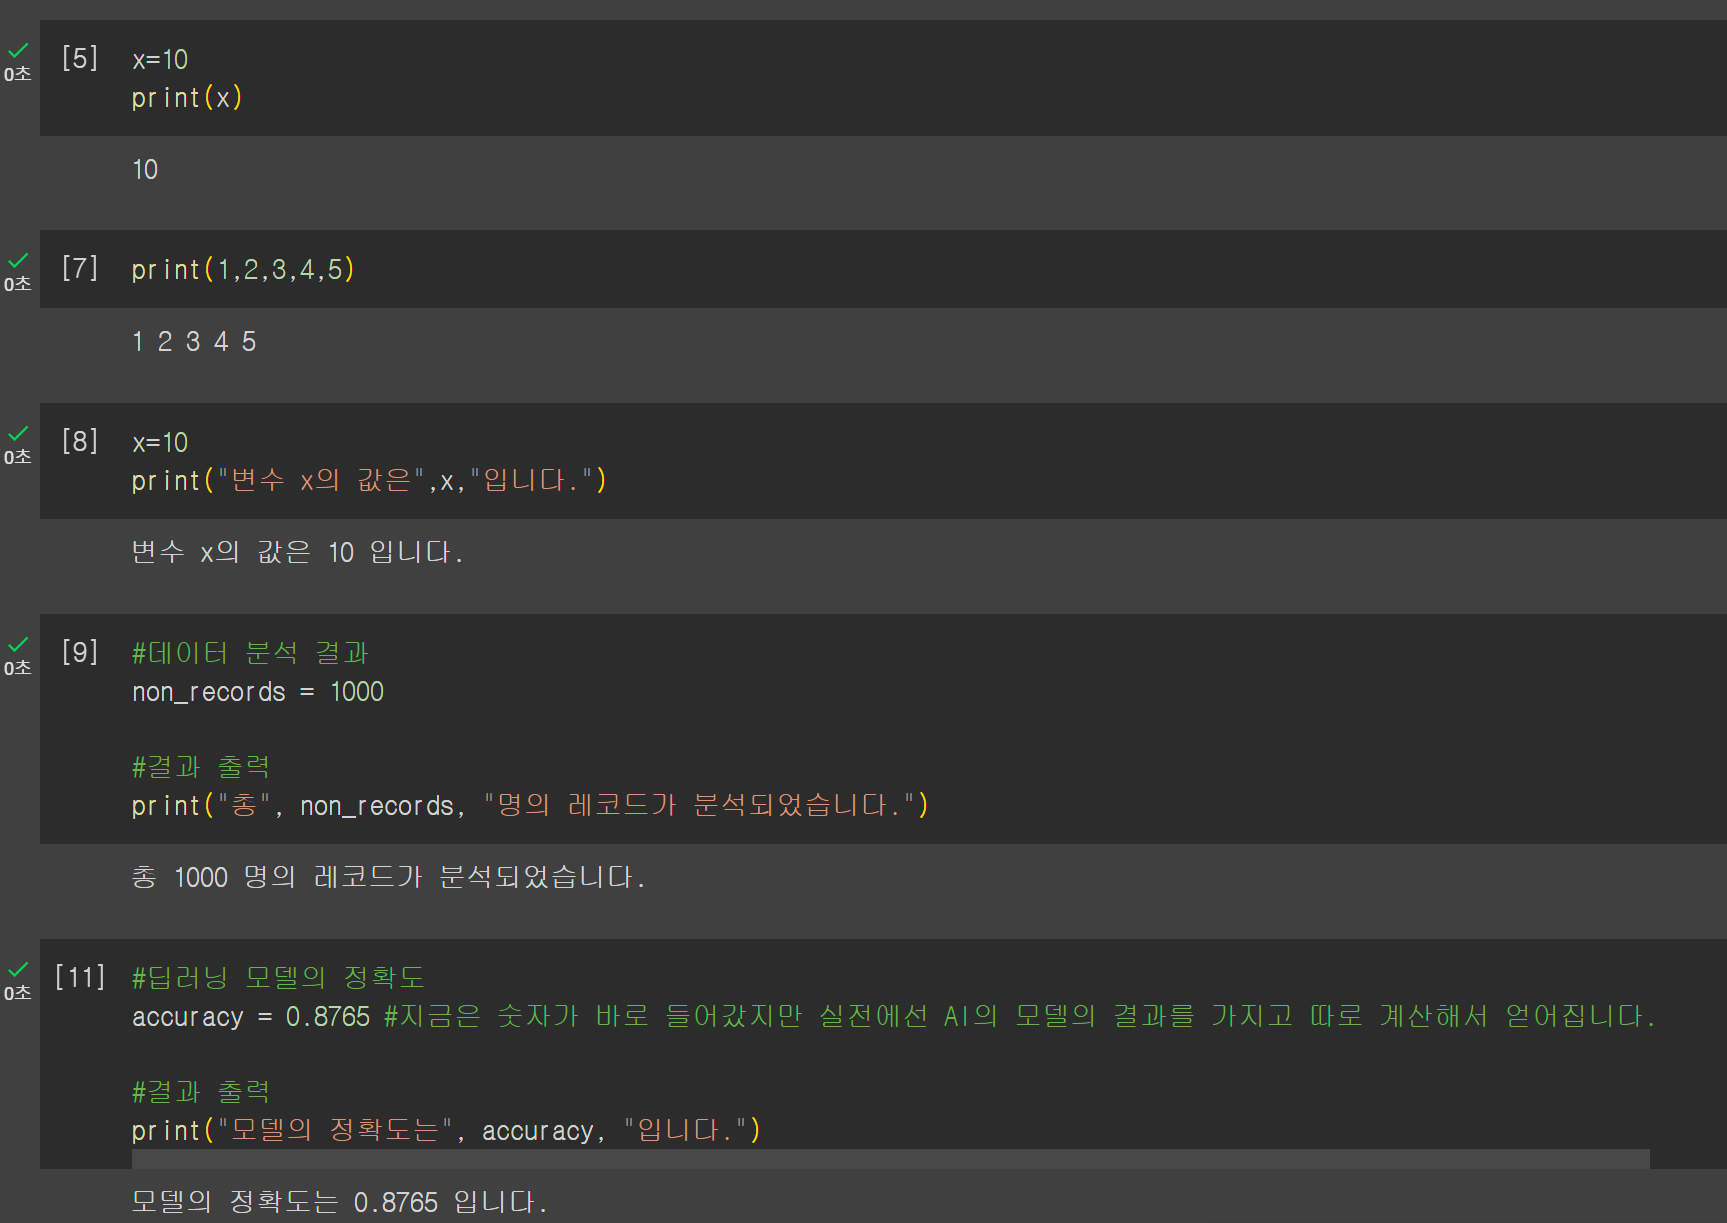Click execution count [8] to run cell
The width and height of the screenshot is (1727, 1223).
80,441
